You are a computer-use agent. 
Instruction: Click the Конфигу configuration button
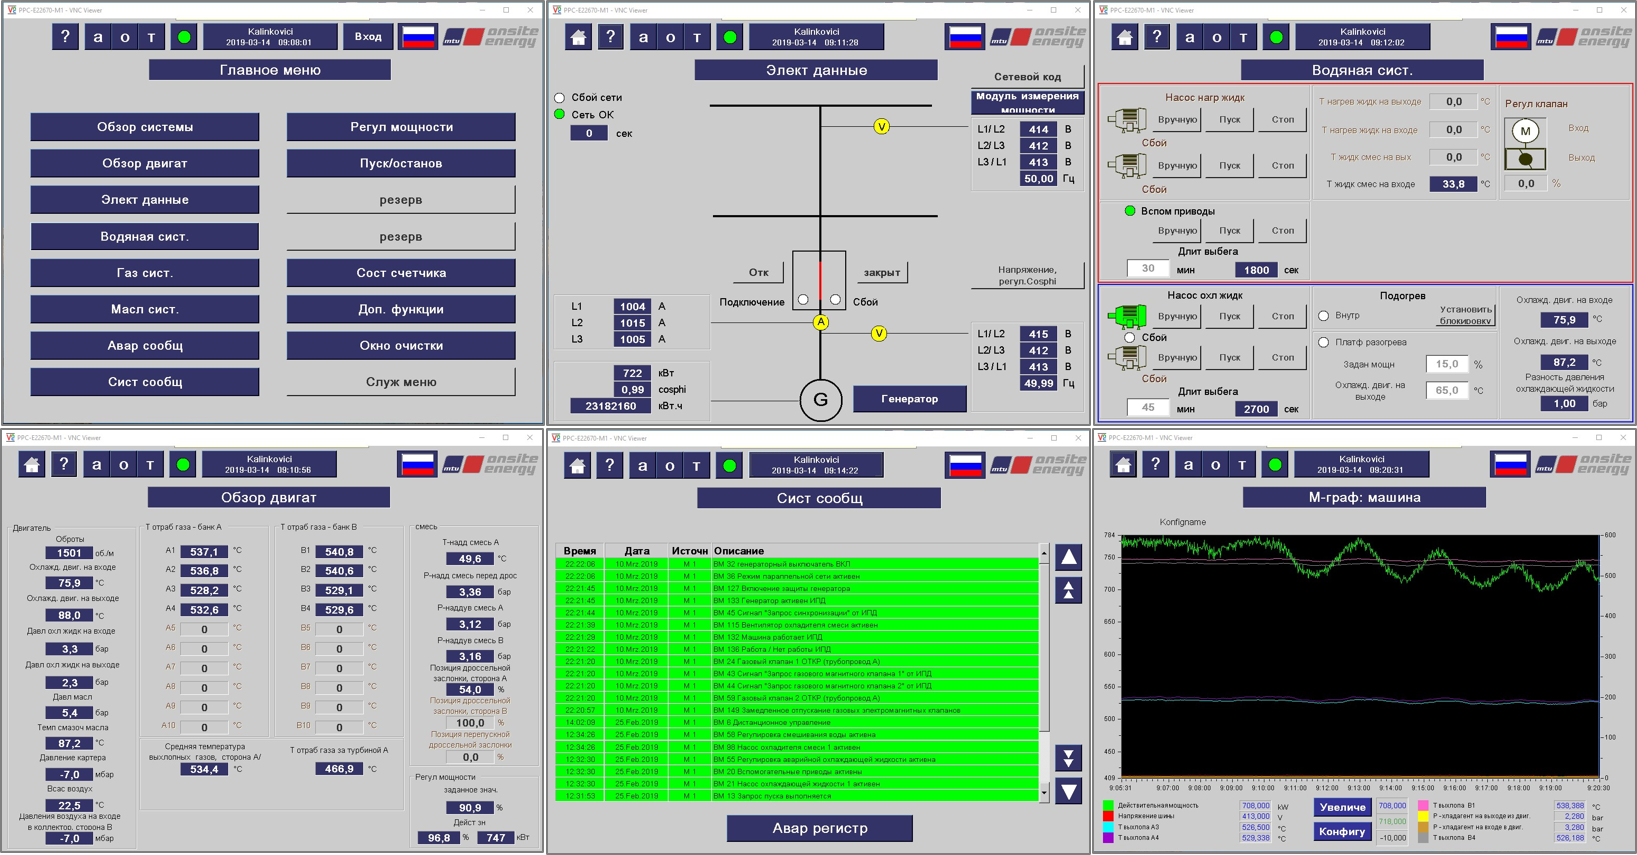tap(1342, 831)
